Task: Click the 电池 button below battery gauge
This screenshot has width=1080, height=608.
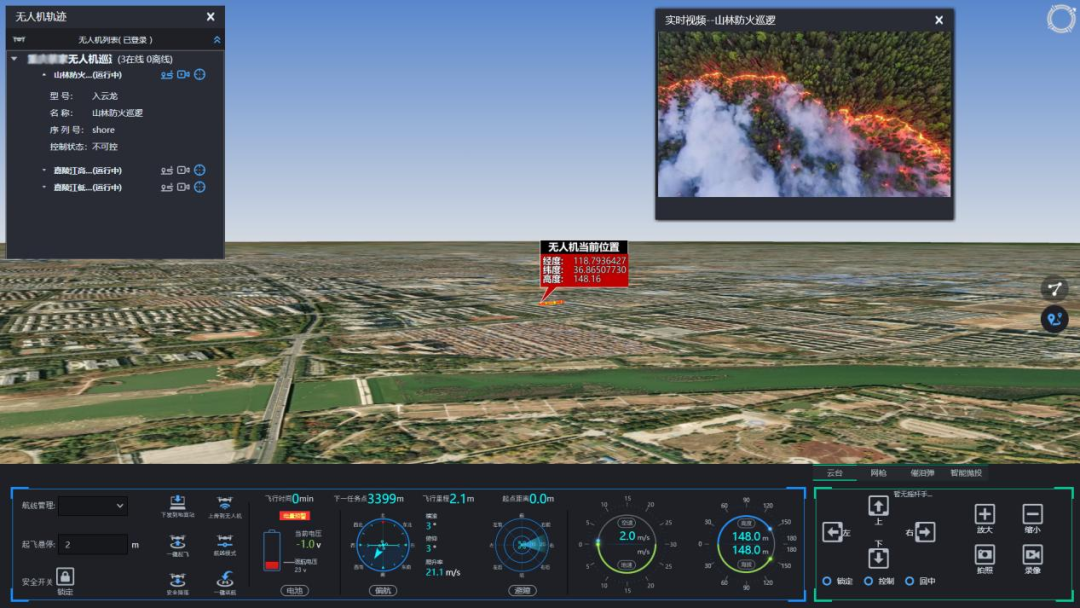Action: pos(294,591)
